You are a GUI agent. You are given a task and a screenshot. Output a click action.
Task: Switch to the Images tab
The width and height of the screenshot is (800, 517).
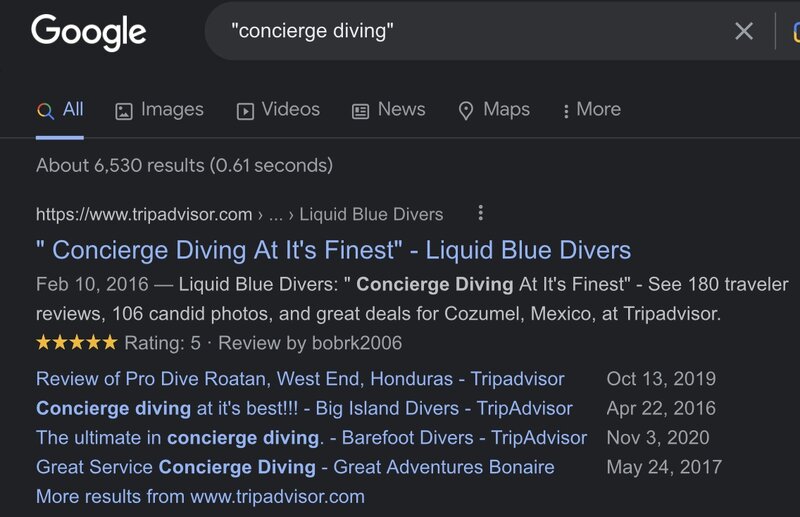coord(171,110)
